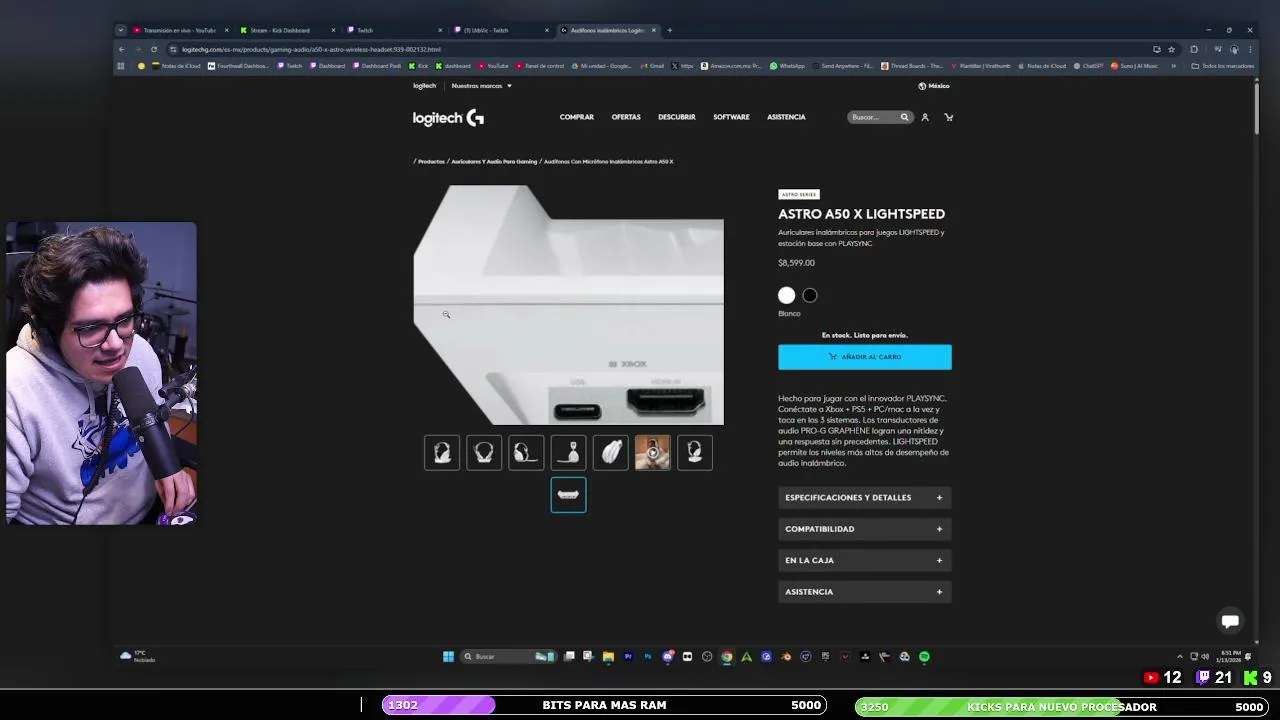Switch to the Transmisión en vivo YouTube tab
This screenshot has height=720, width=1280.
click(x=181, y=30)
